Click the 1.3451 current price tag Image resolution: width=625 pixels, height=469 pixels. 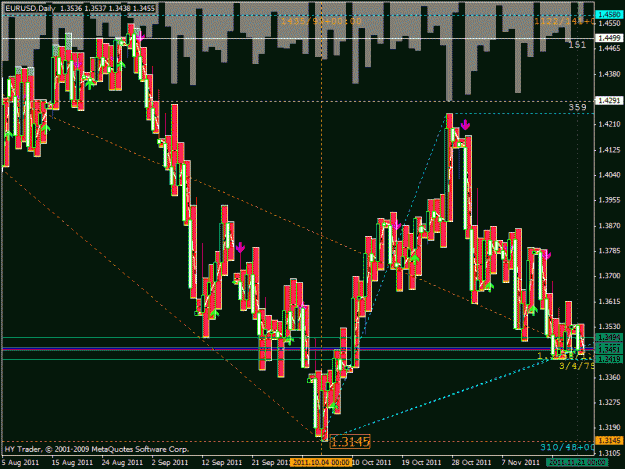610,349
